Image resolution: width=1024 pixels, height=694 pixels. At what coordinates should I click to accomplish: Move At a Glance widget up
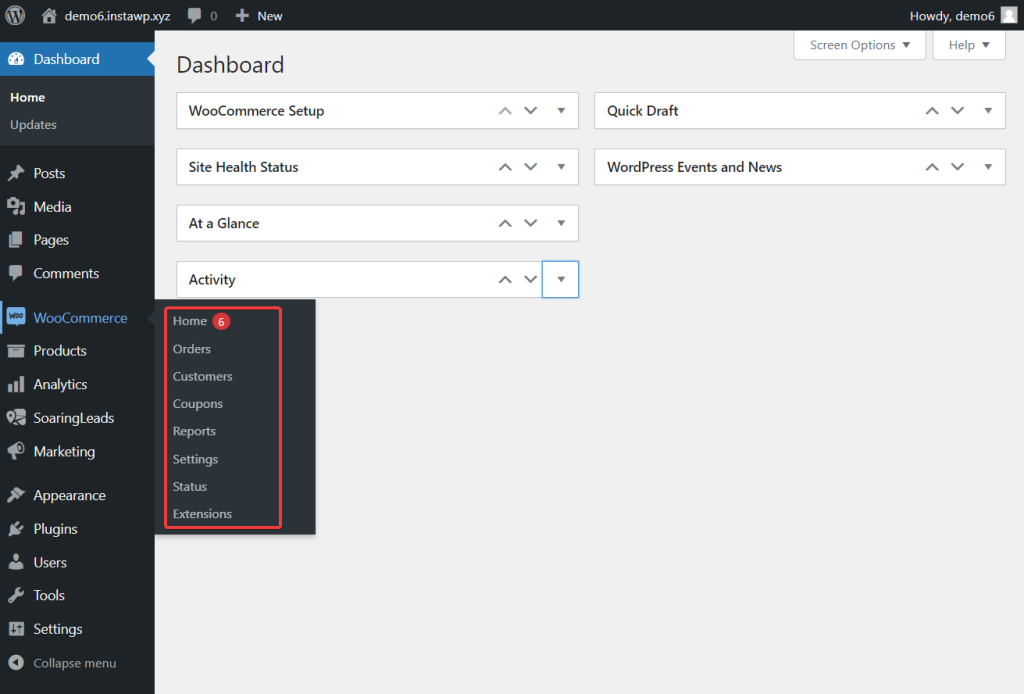[x=505, y=223]
